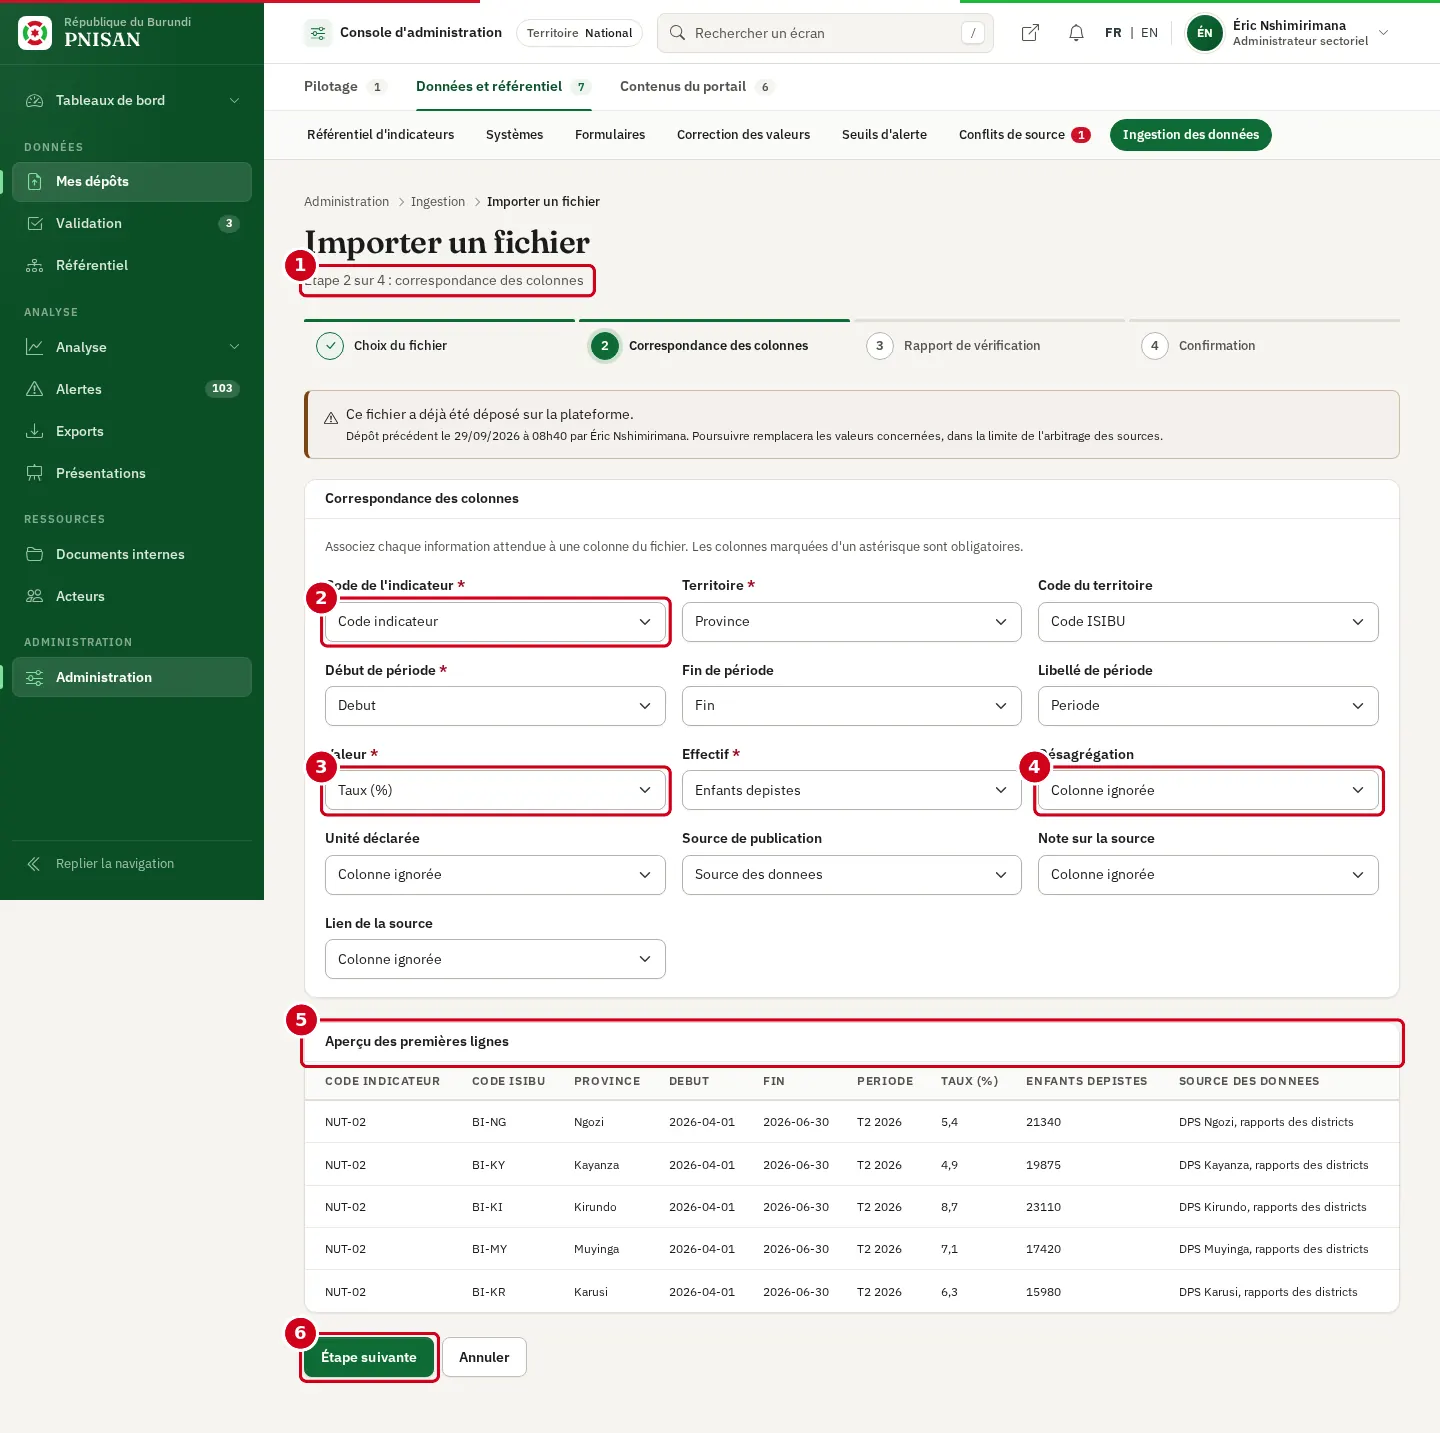Open the Territoire column dropdown

[x=852, y=622]
